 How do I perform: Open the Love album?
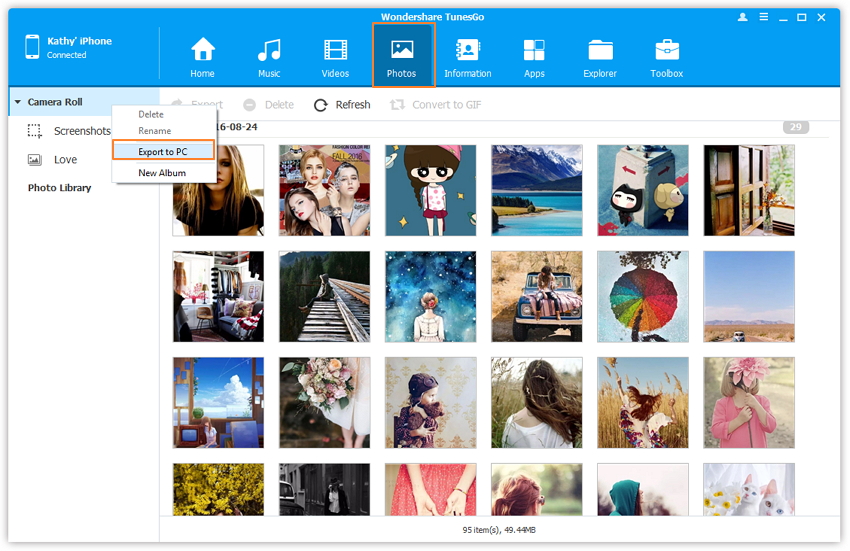65,159
